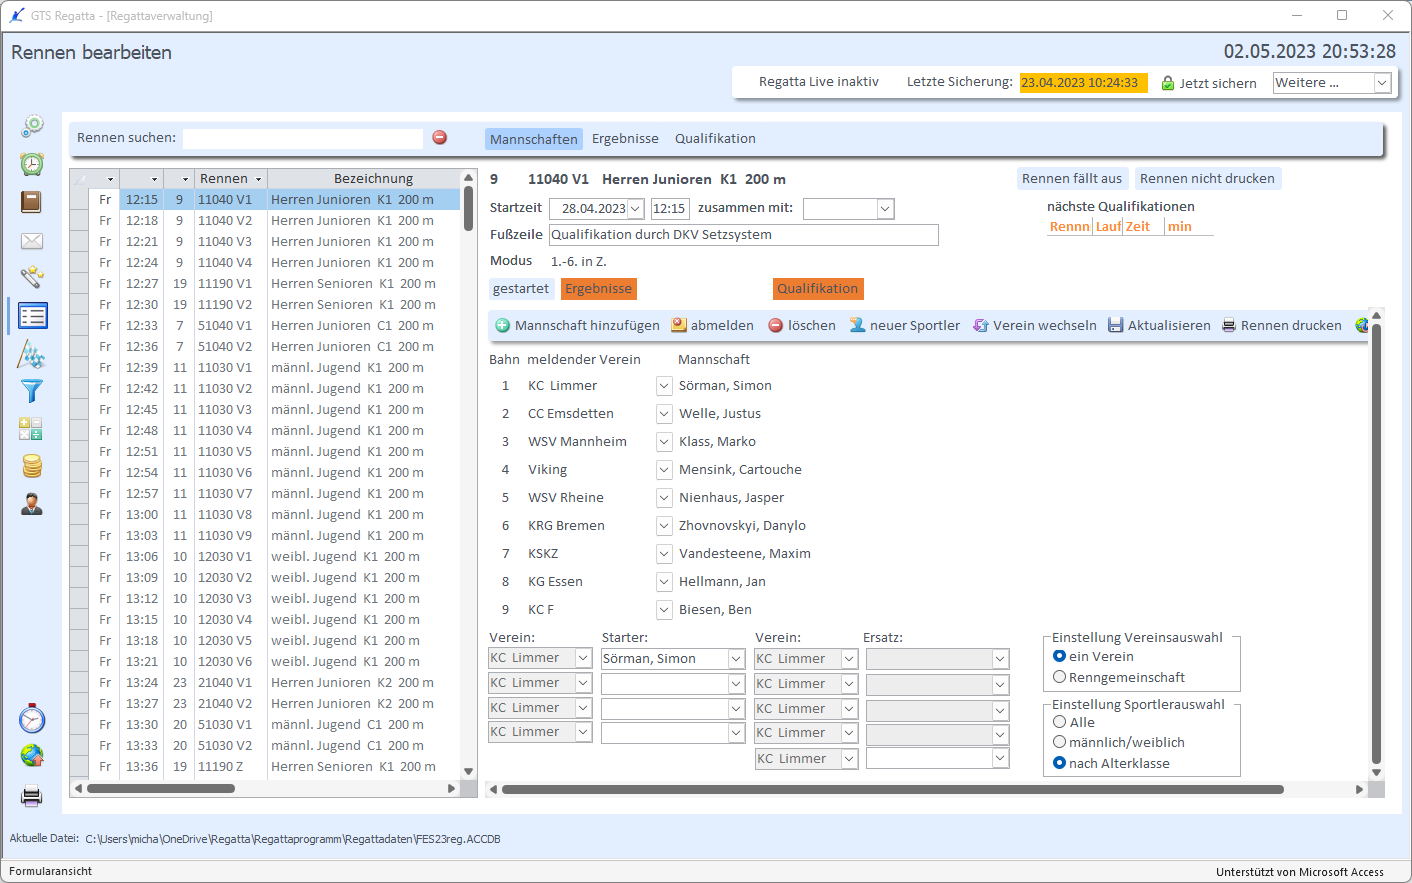This screenshot has width=1412, height=883.
Task: Select 'ein Verein' radio option
Action: 1059,656
